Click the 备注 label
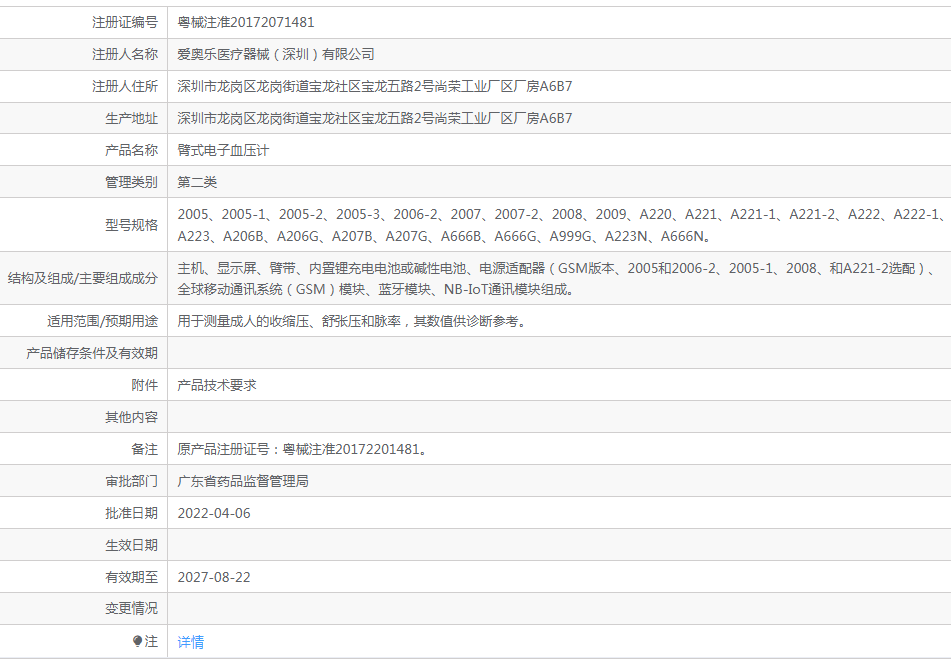Viewport: 951px width, 670px height. pyautogui.click(x=144, y=449)
